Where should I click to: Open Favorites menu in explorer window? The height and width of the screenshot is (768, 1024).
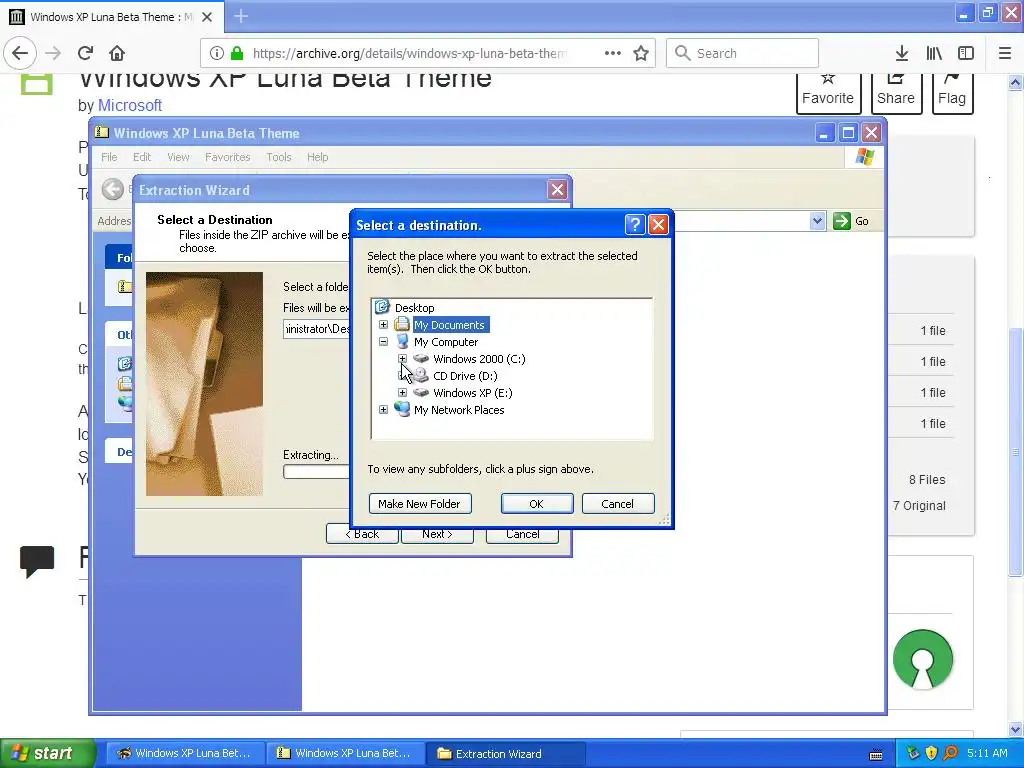[227, 157]
